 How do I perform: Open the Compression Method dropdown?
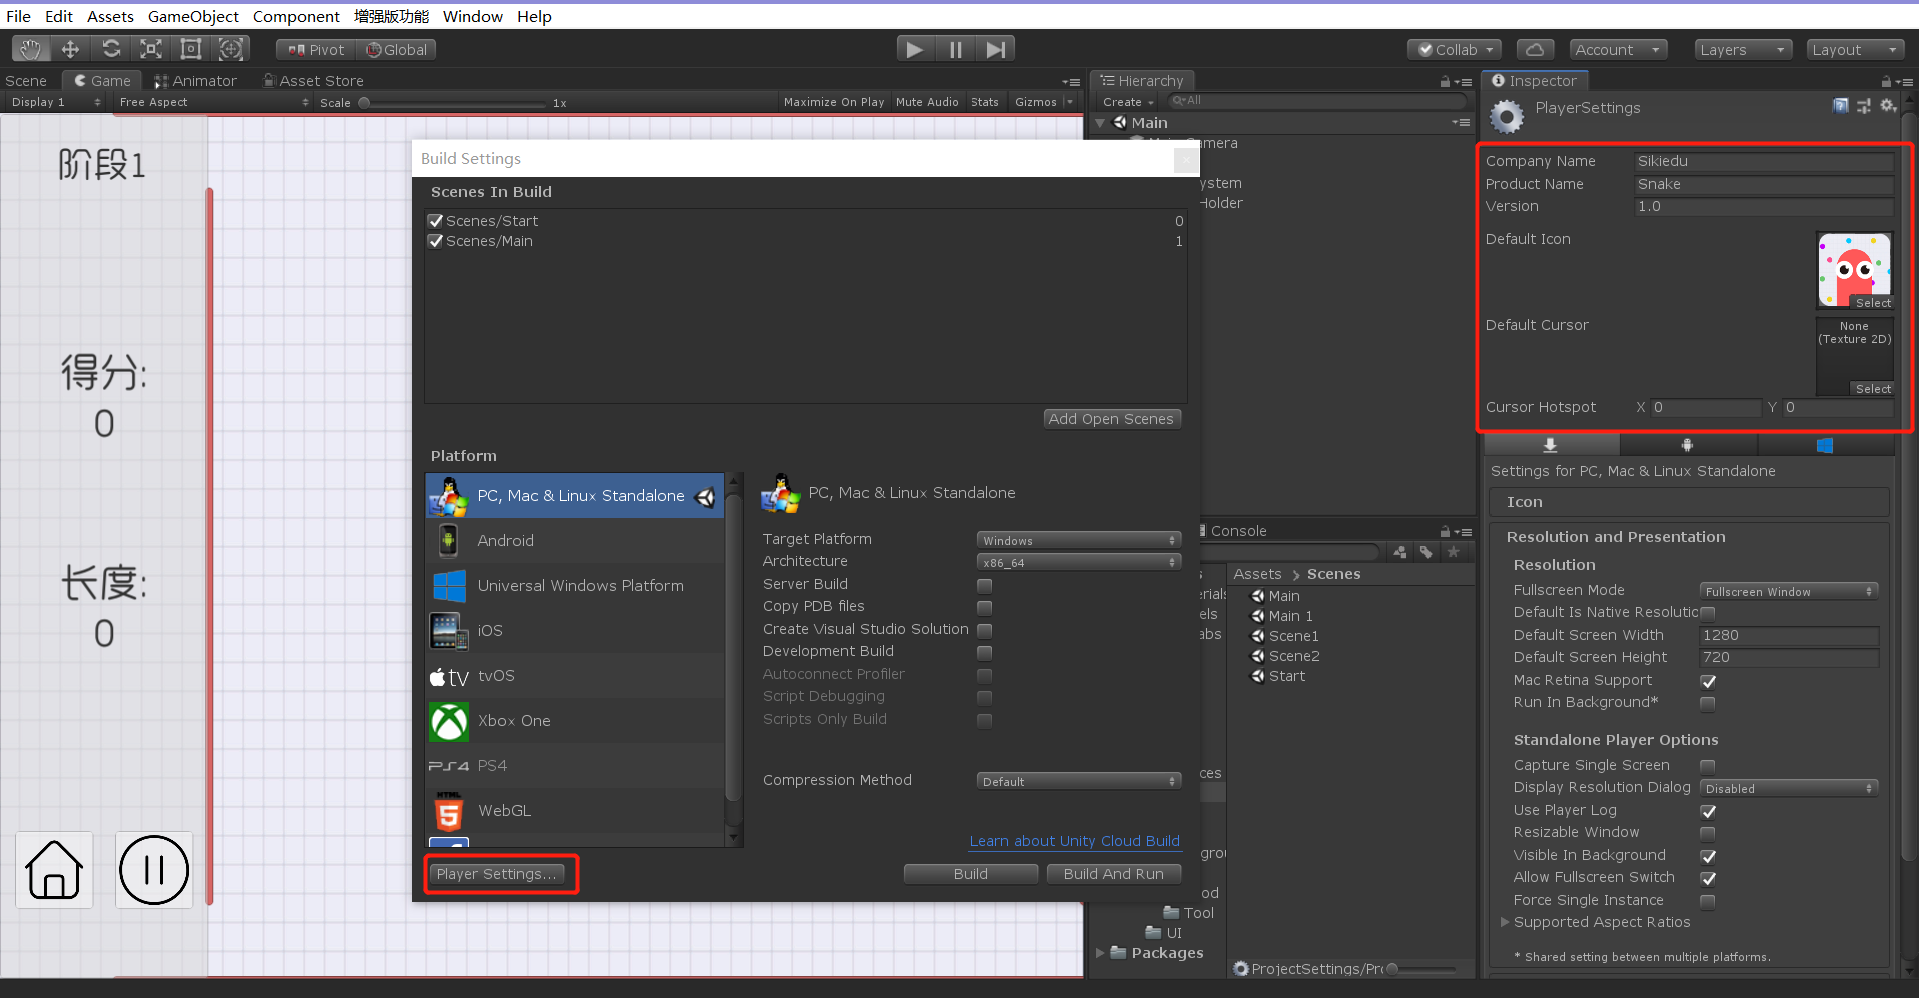pyautogui.click(x=1079, y=782)
